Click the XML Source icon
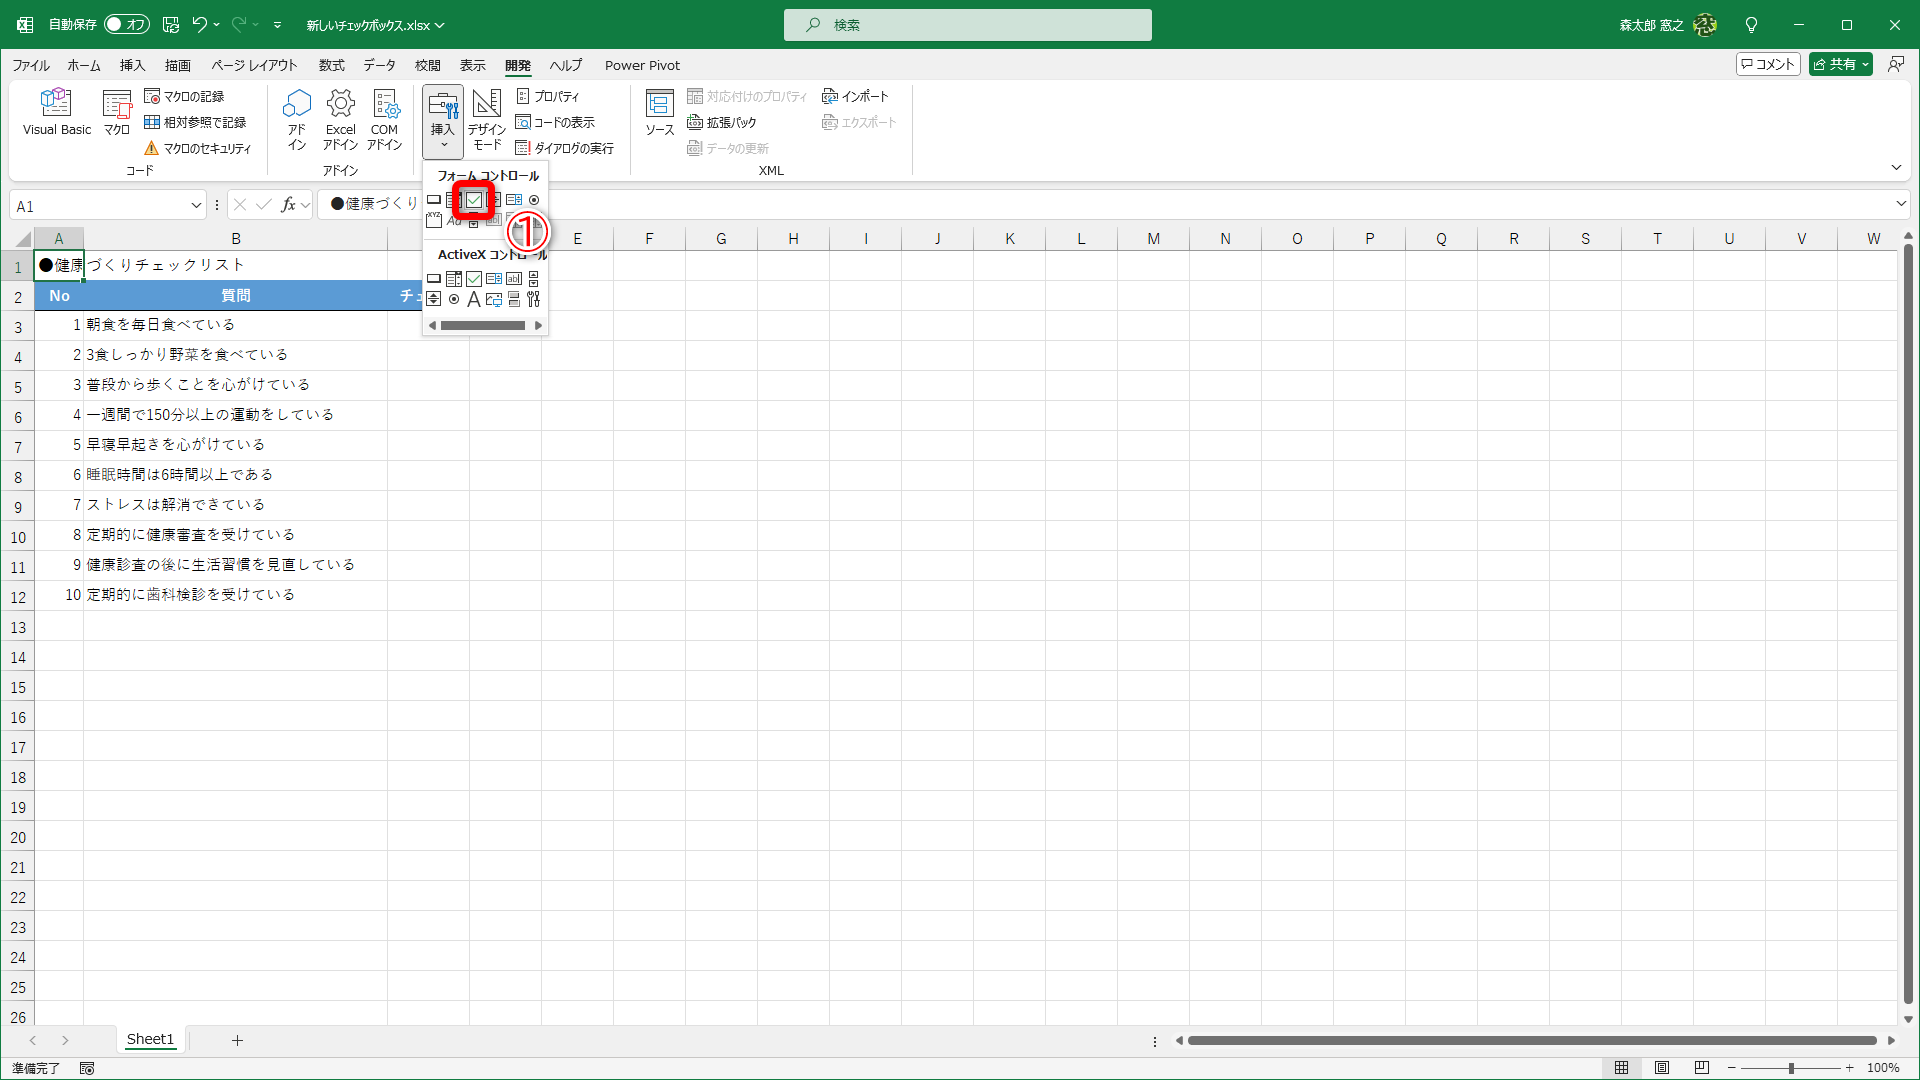Image resolution: width=1920 pixels, height=1080 pixels. pyautogui.click(x=659, y=112)
